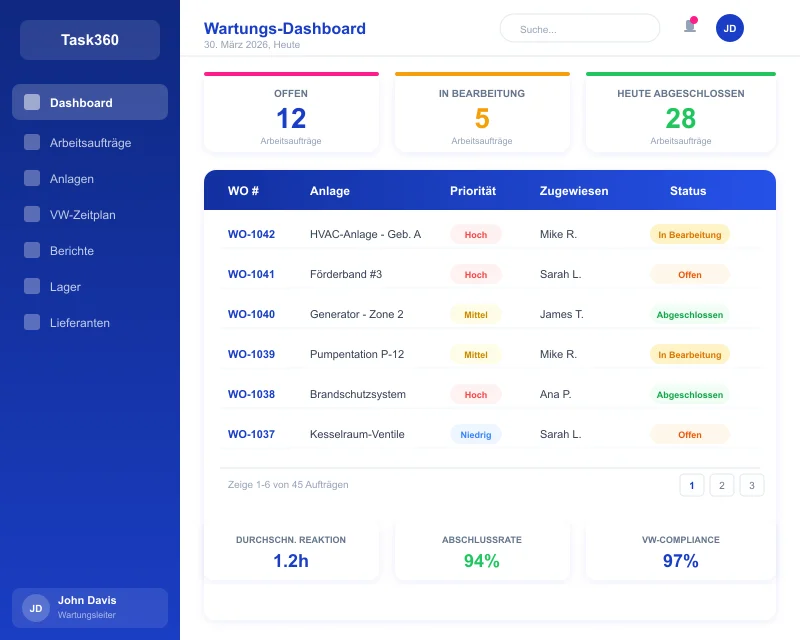Screen dimensions: 800x640
Task: Open work order WO-1042
Action: point(251,234)
